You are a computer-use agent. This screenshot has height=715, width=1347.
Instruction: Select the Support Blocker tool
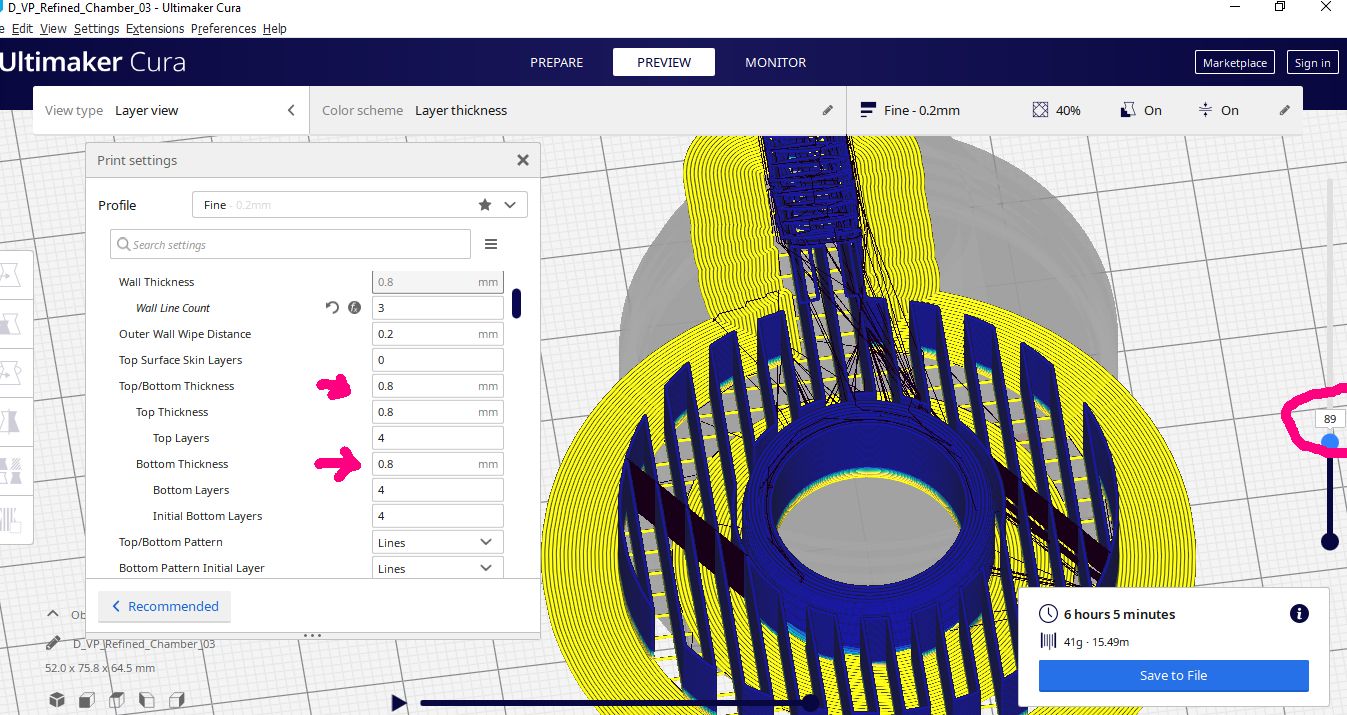tap(12, 518)
